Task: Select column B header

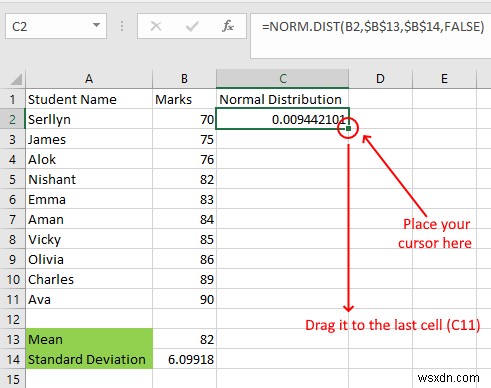Action: pos(184,79)
